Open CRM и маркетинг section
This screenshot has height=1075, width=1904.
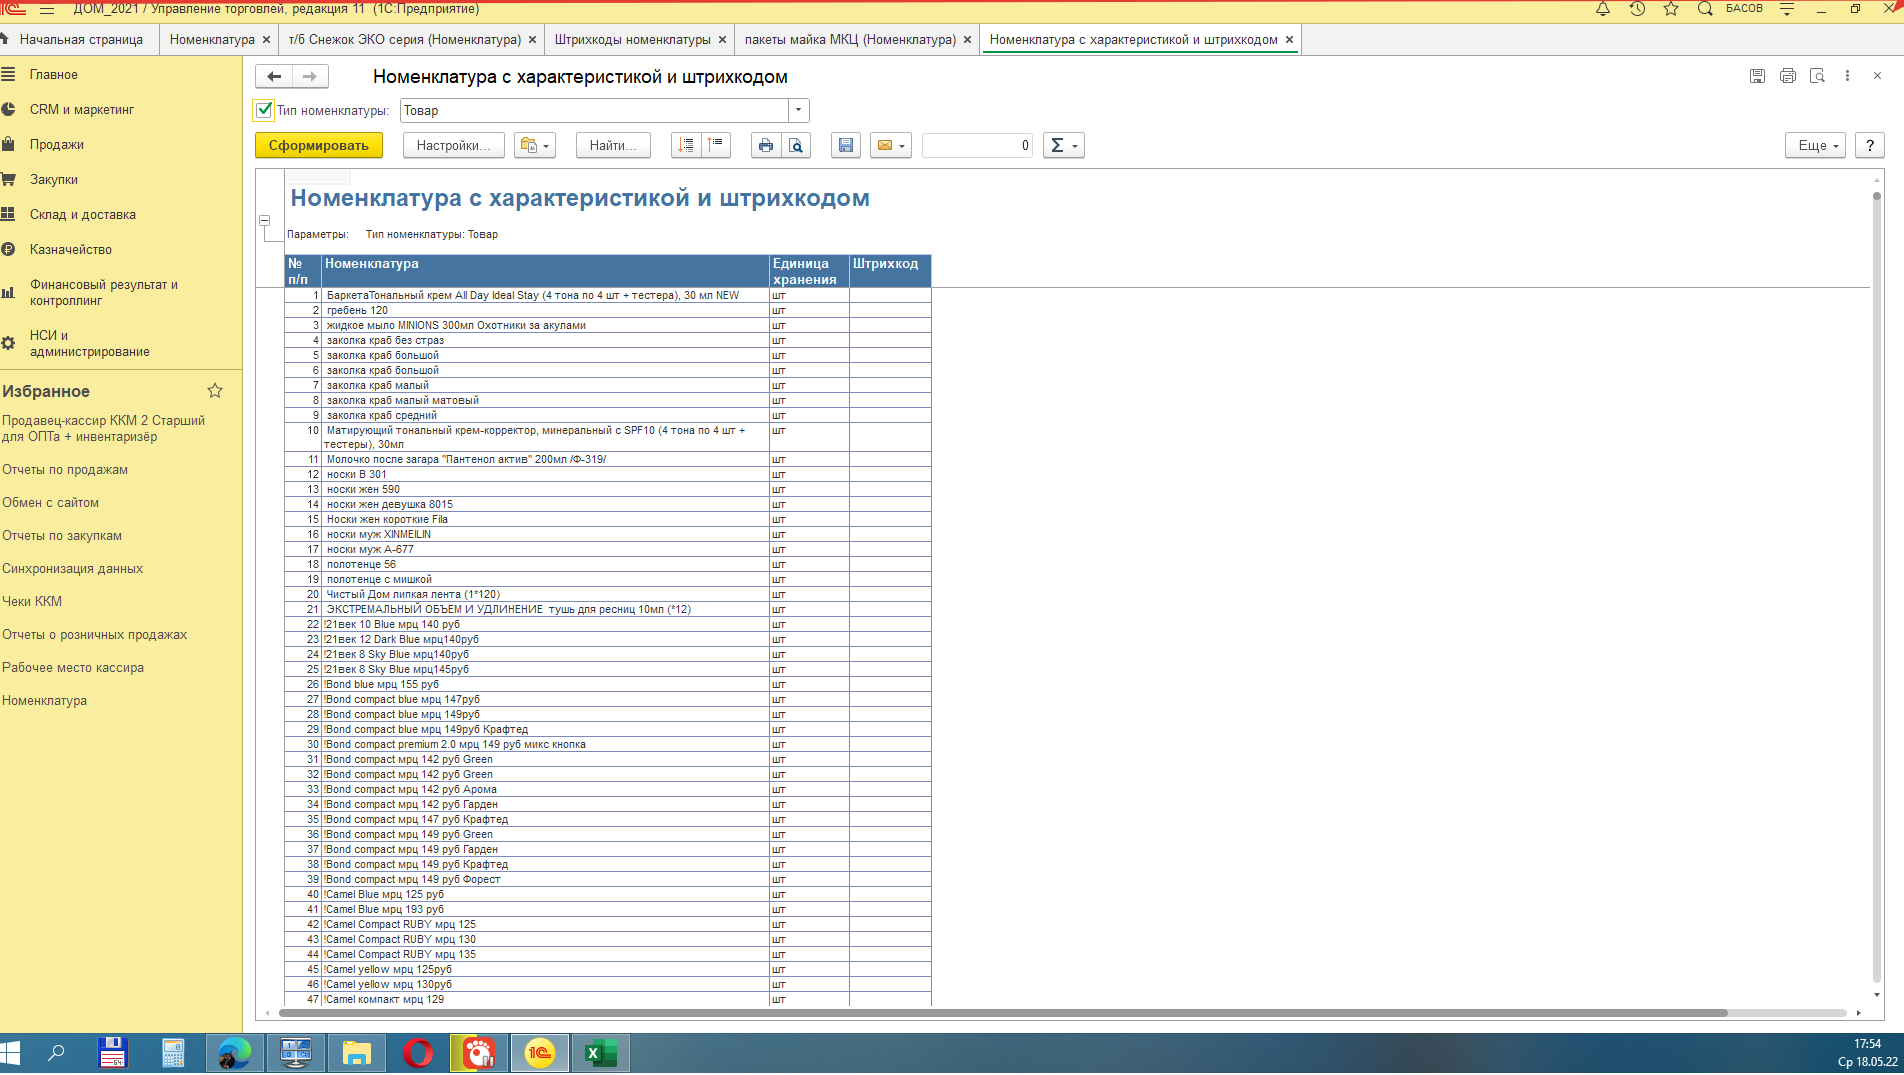pyautogui.click(x=81, y=110)
